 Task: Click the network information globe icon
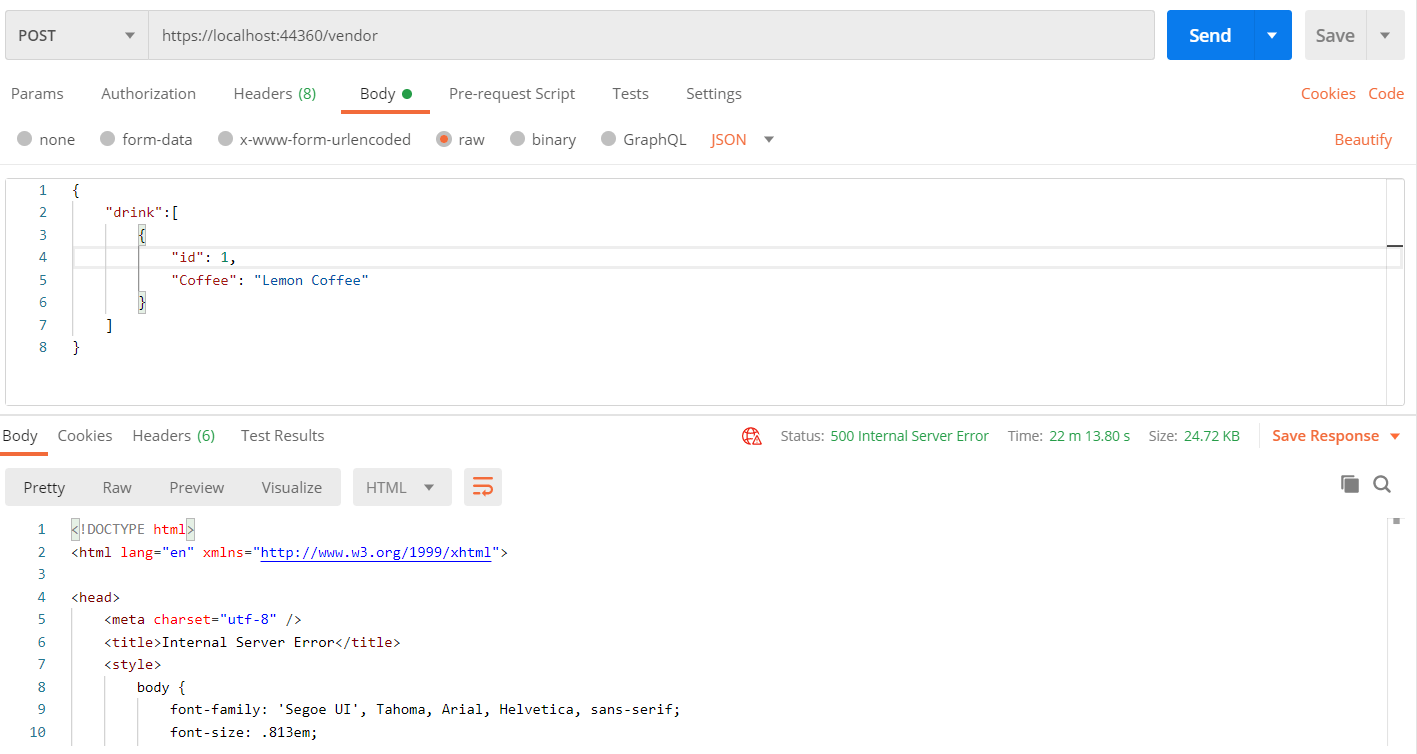[x=751, y=436]
